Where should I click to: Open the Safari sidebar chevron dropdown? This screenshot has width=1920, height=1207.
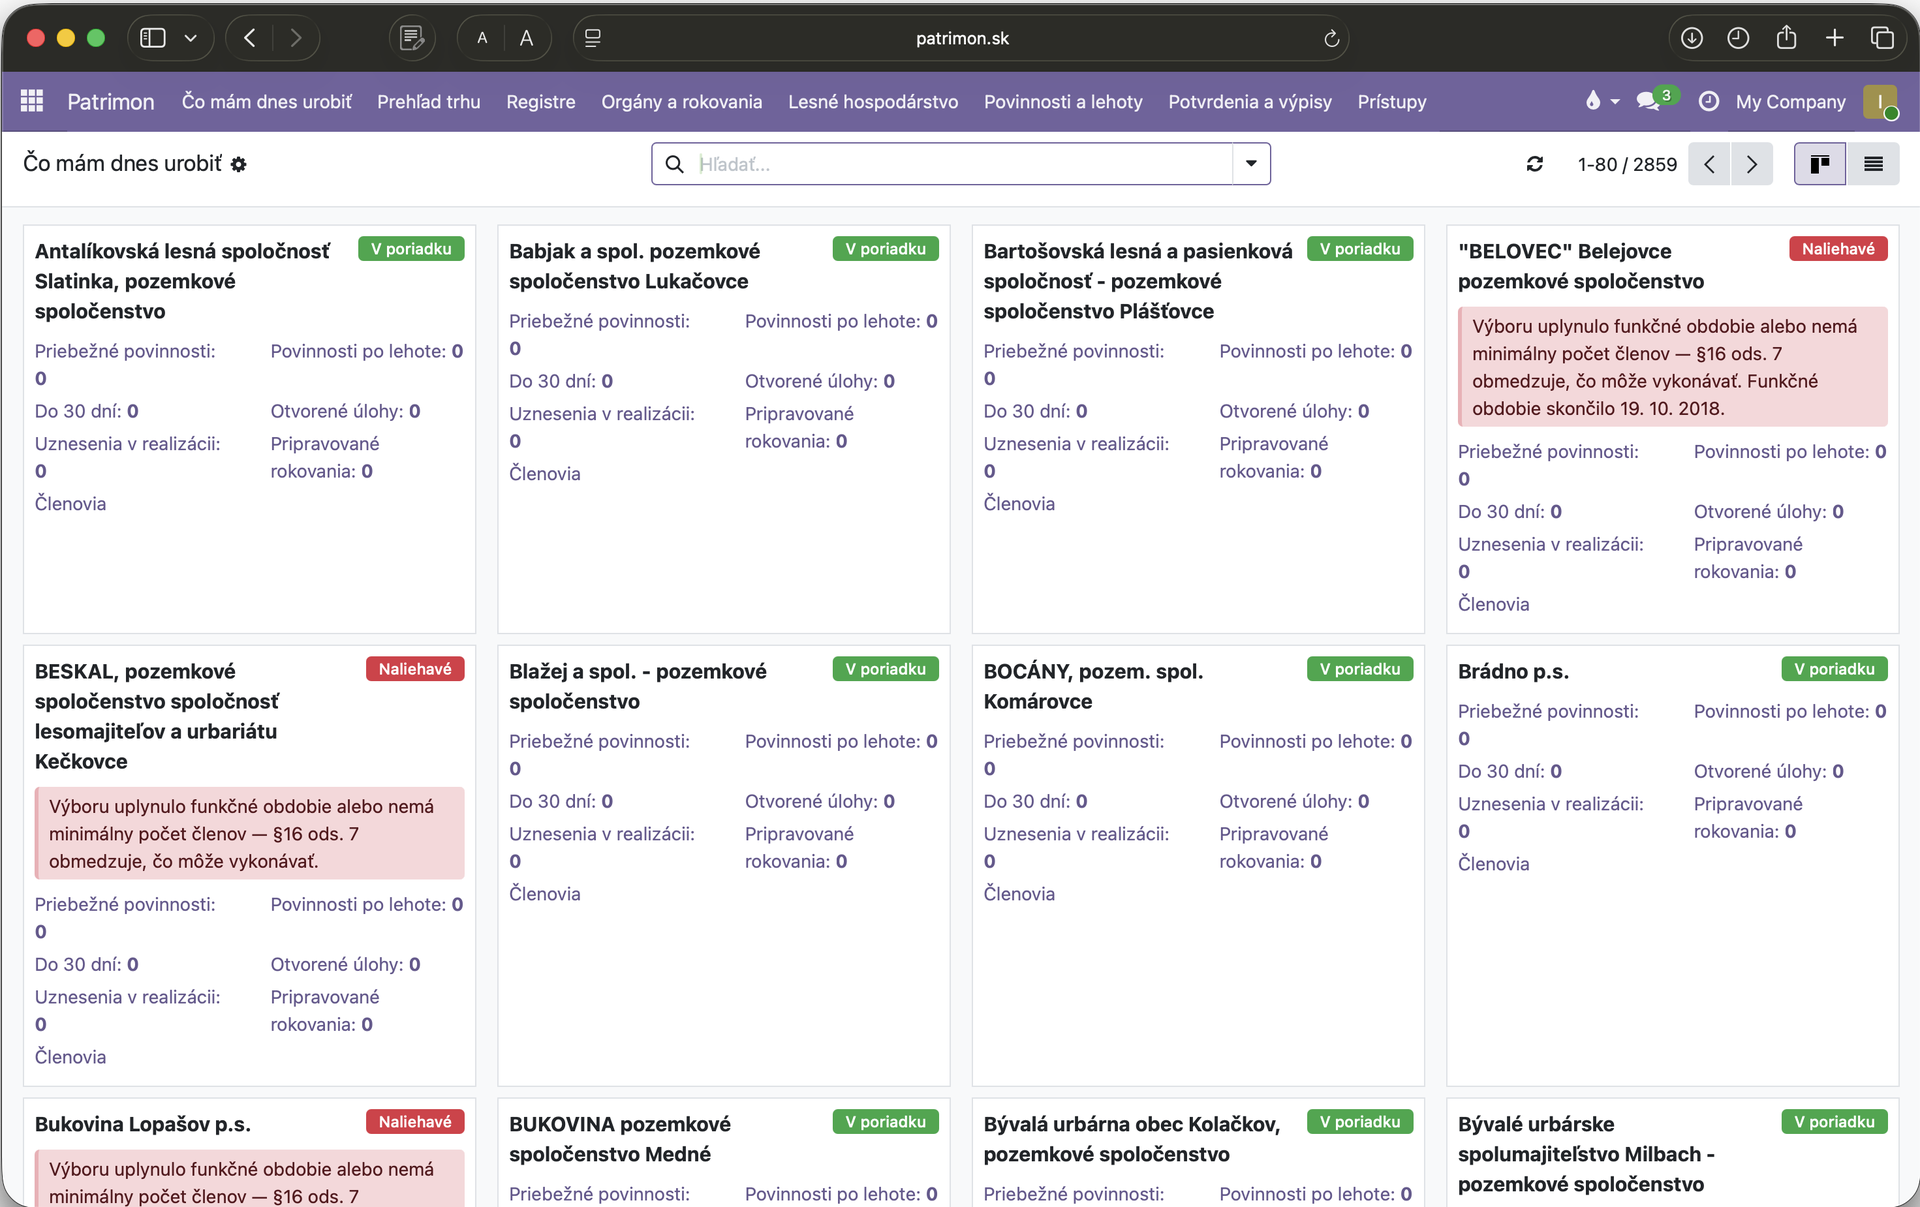coord(190,38)
